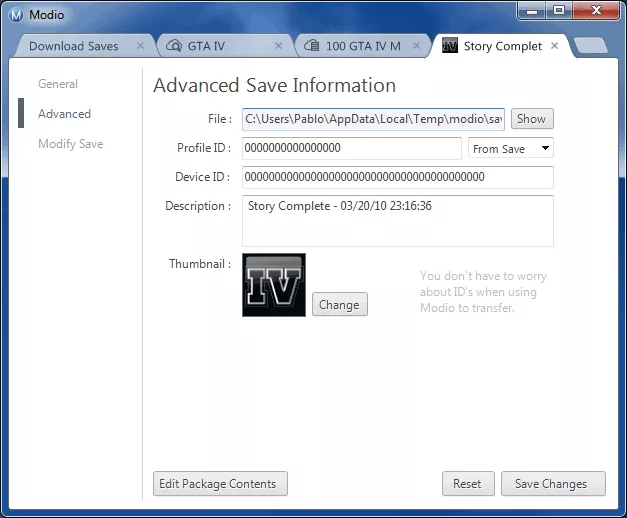Image resolution: width=627 pixels, height=518 pixels.
Task: Open the From Save dropdown
Action: [511, 148]
